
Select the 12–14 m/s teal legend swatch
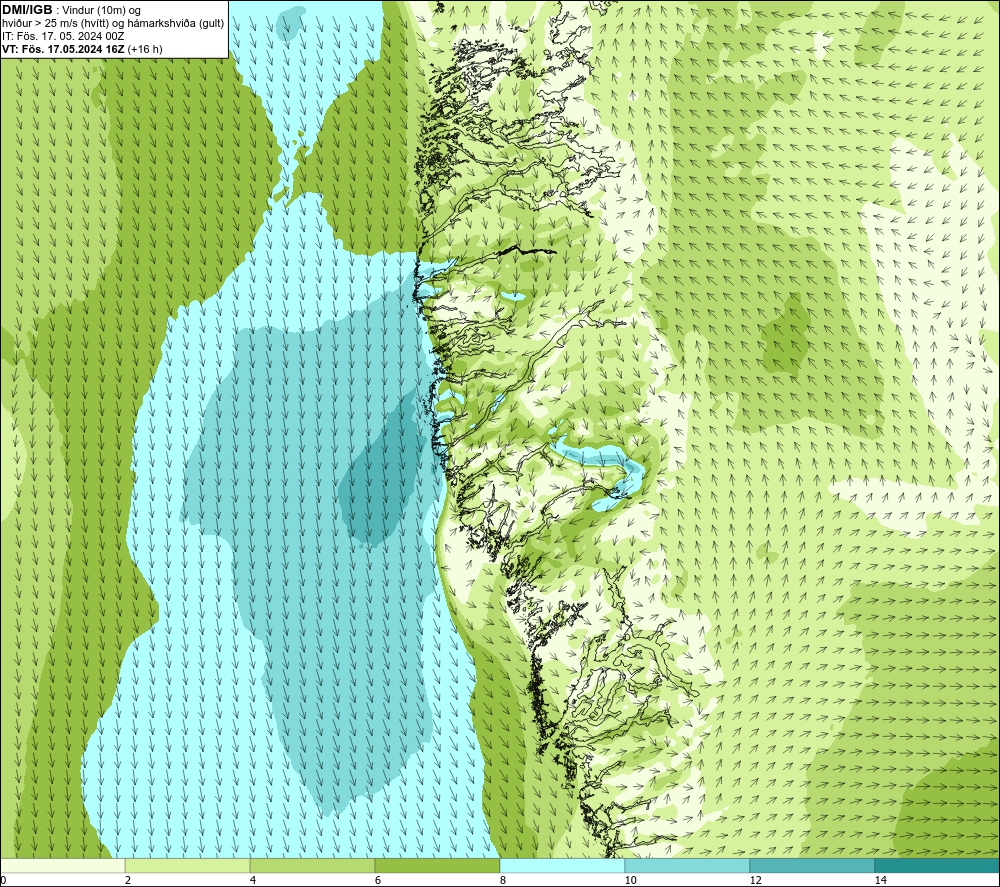pyautogui.click(x=812, y=866)
